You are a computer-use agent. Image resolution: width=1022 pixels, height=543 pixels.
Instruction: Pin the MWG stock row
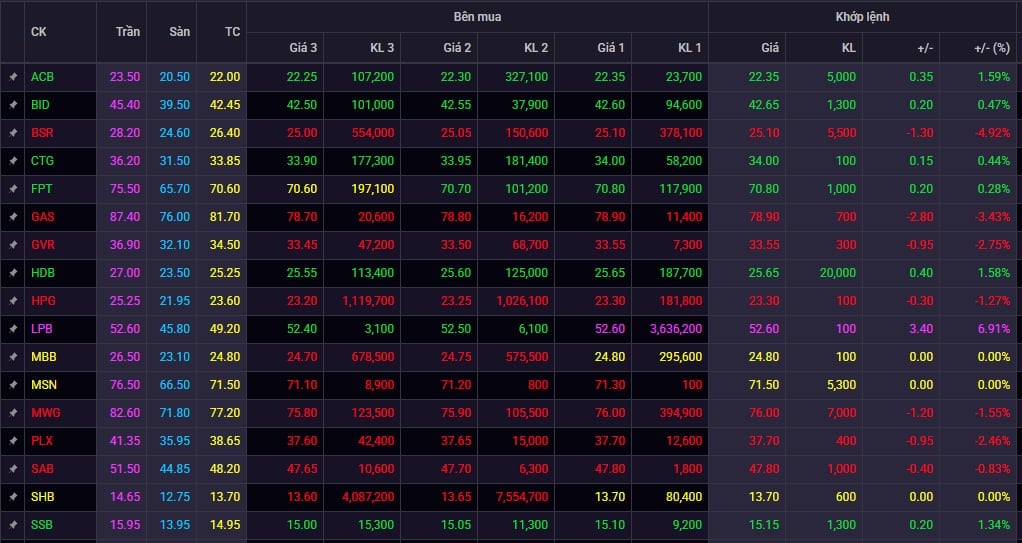(12, 413)
